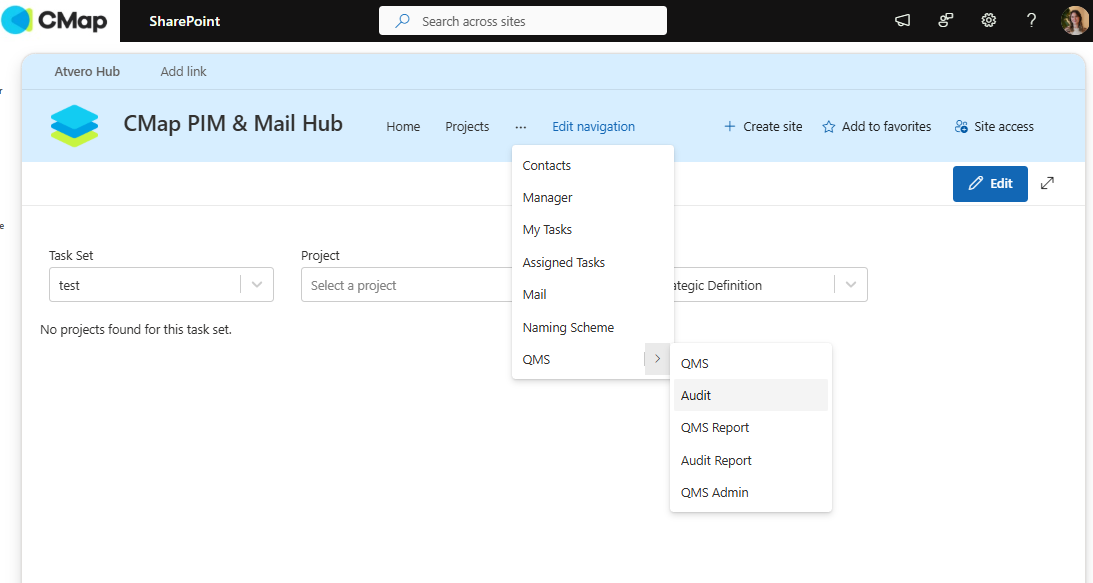Open the Select a project combo box
Image resolution: width=1093 pixels, height=583 pixels.
click(407, 285)
